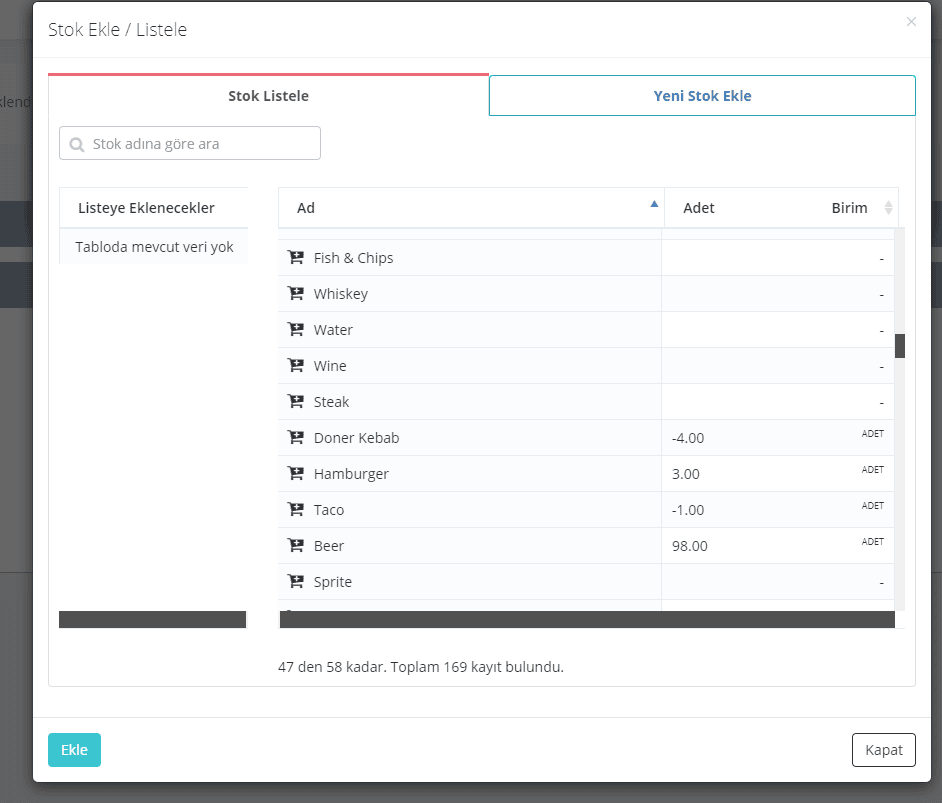Sort the table by Ad column
The width and height of the screenshot is (942, 803).
[471, 208]
